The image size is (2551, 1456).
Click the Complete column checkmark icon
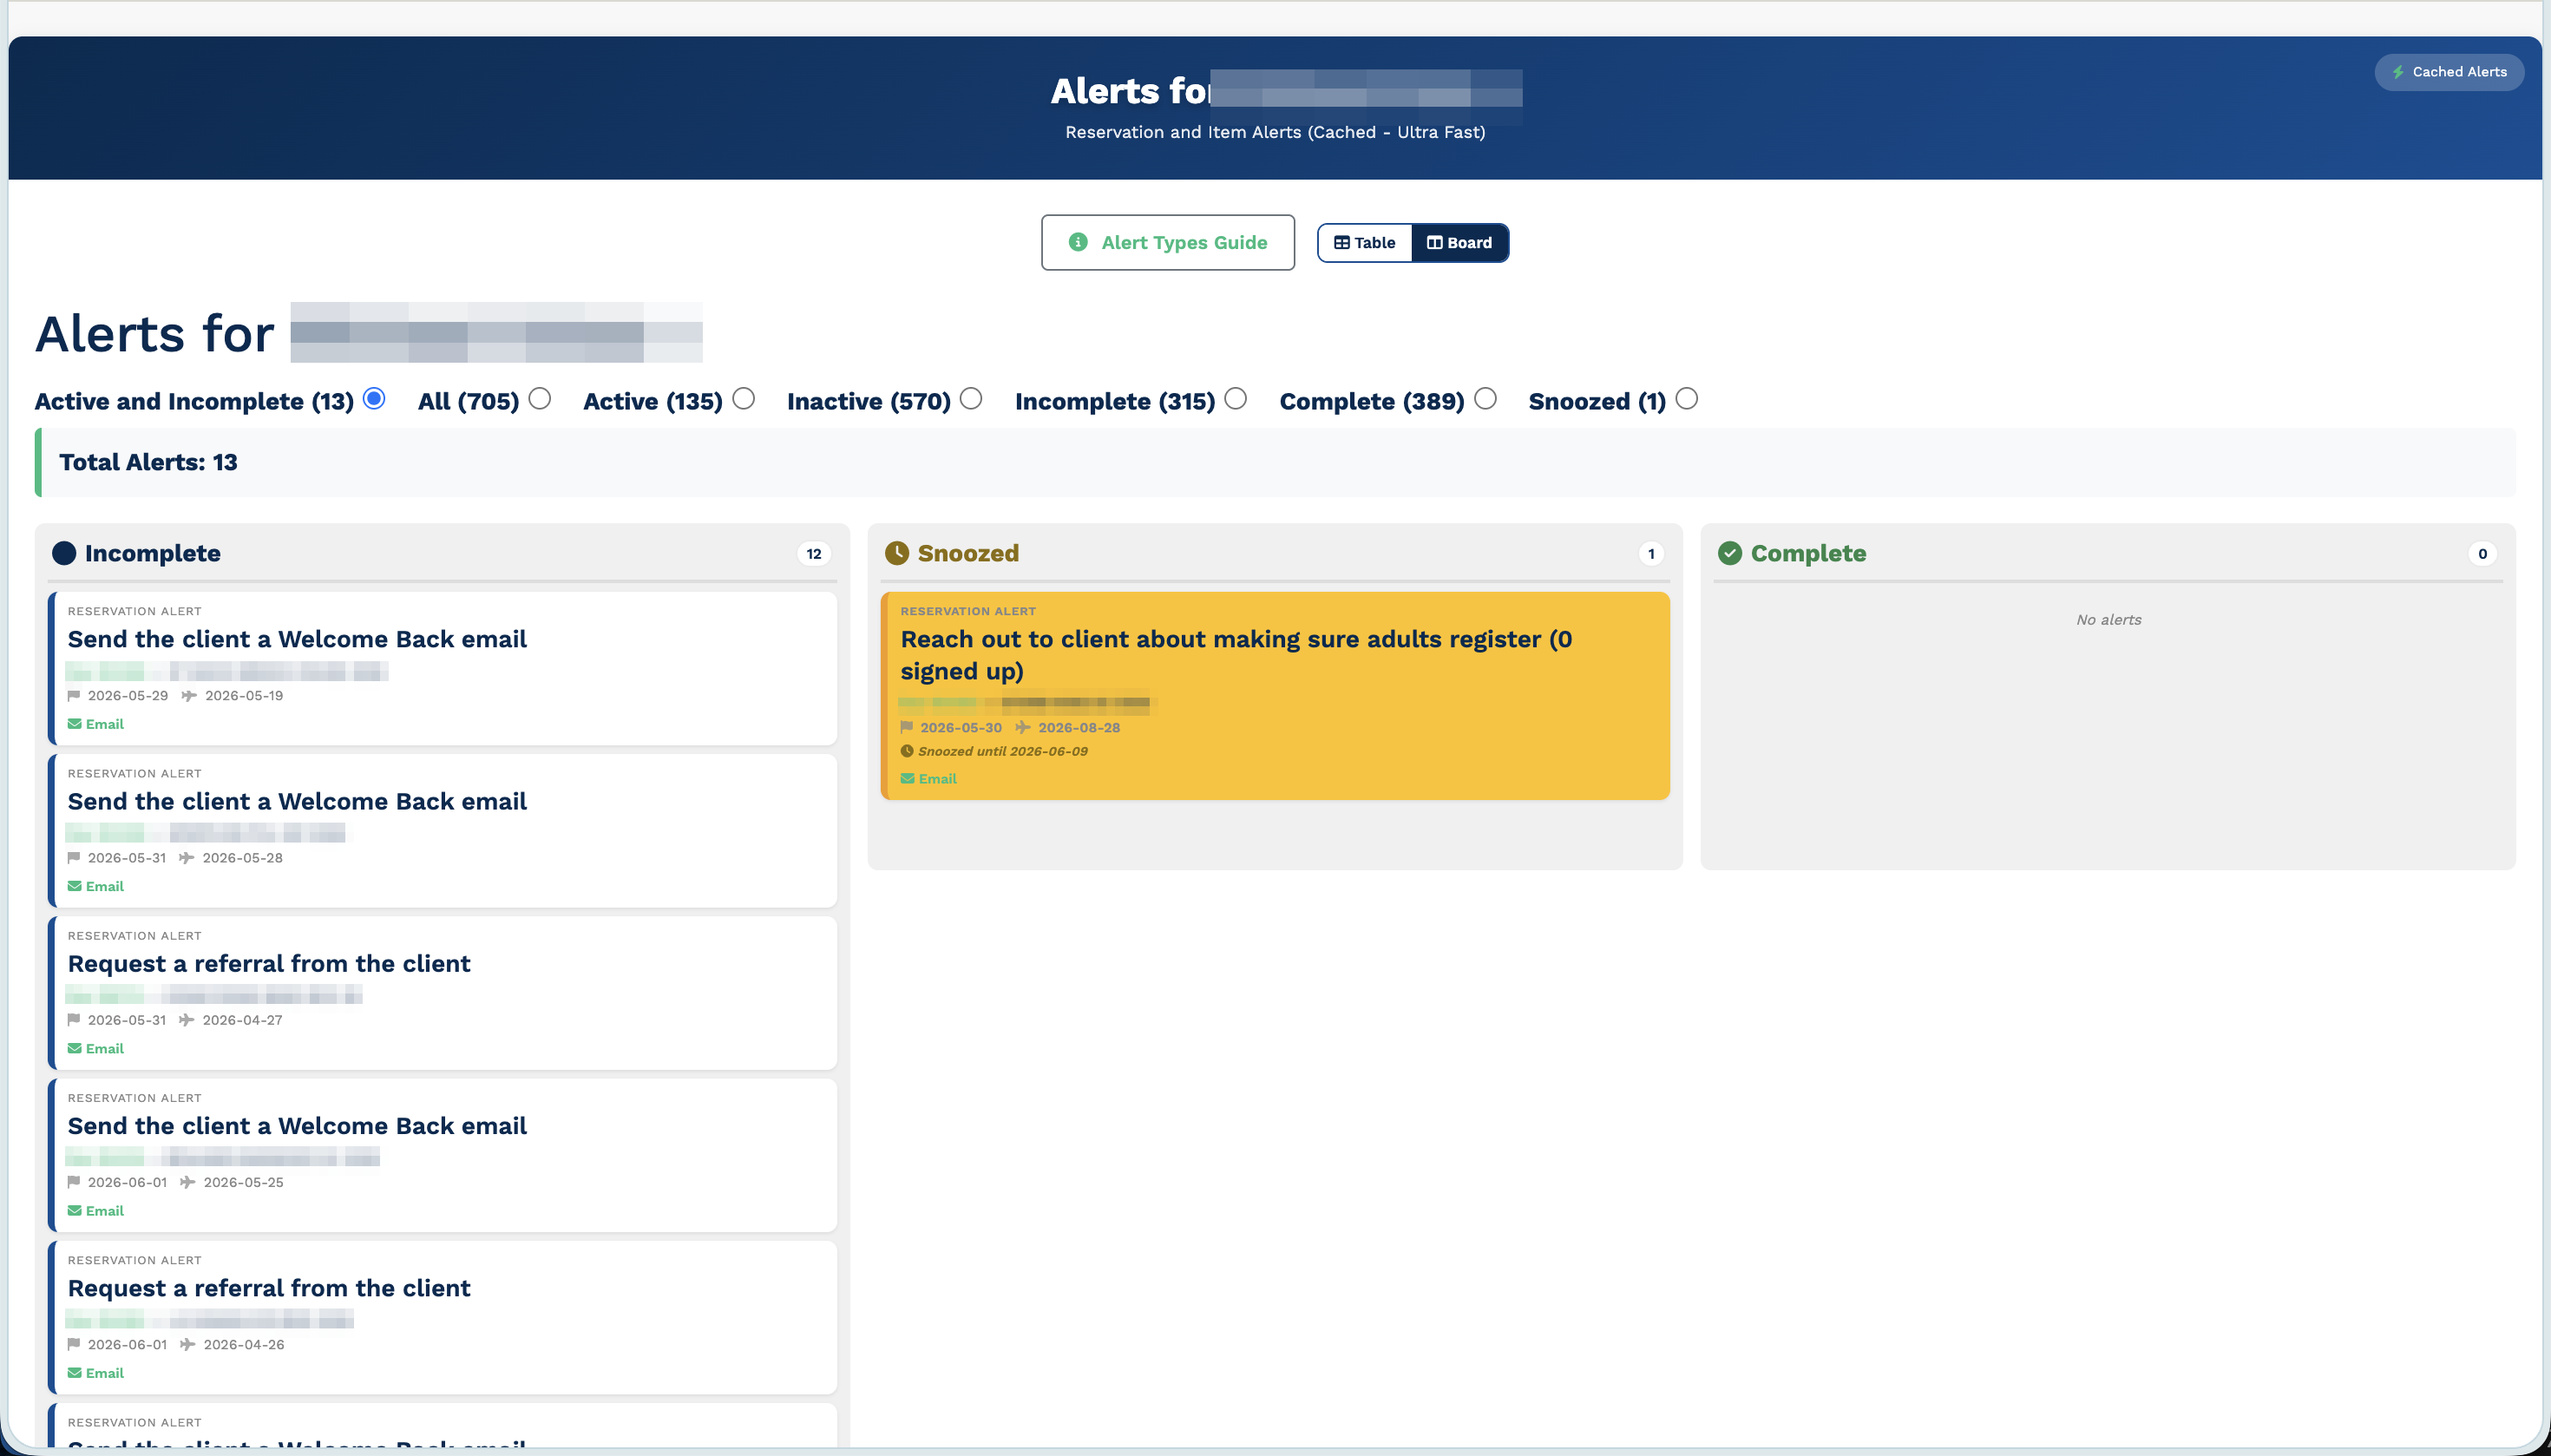click(x=1730, y=553)
